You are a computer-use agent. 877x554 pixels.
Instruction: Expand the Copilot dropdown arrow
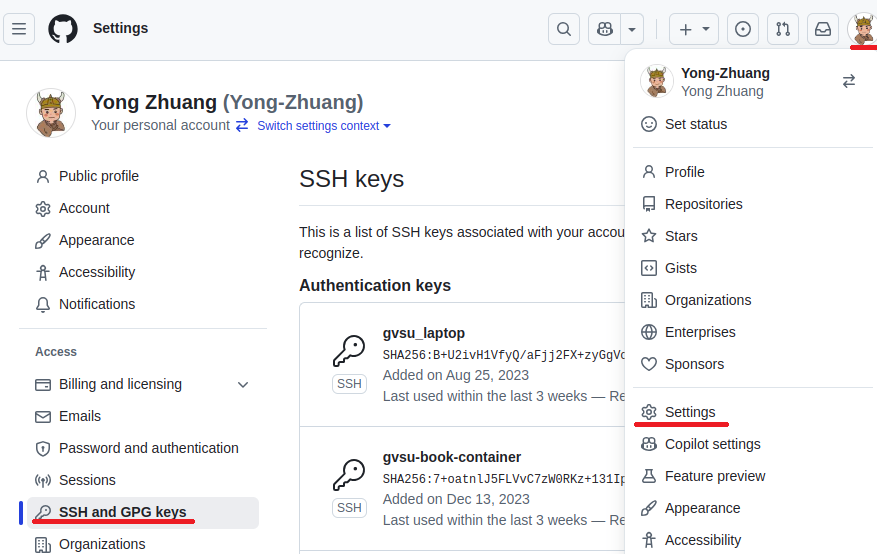pyautogui.click(x=632, y=29)
